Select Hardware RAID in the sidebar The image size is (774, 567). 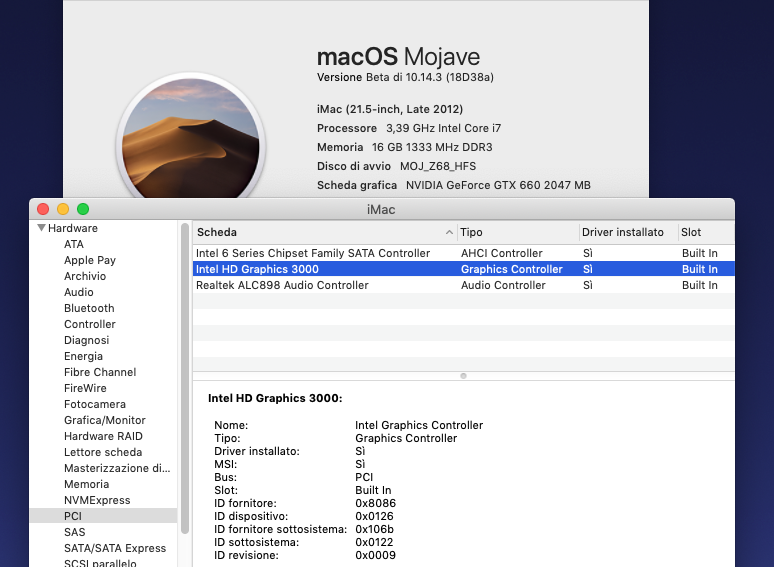[x=103, y=436]
